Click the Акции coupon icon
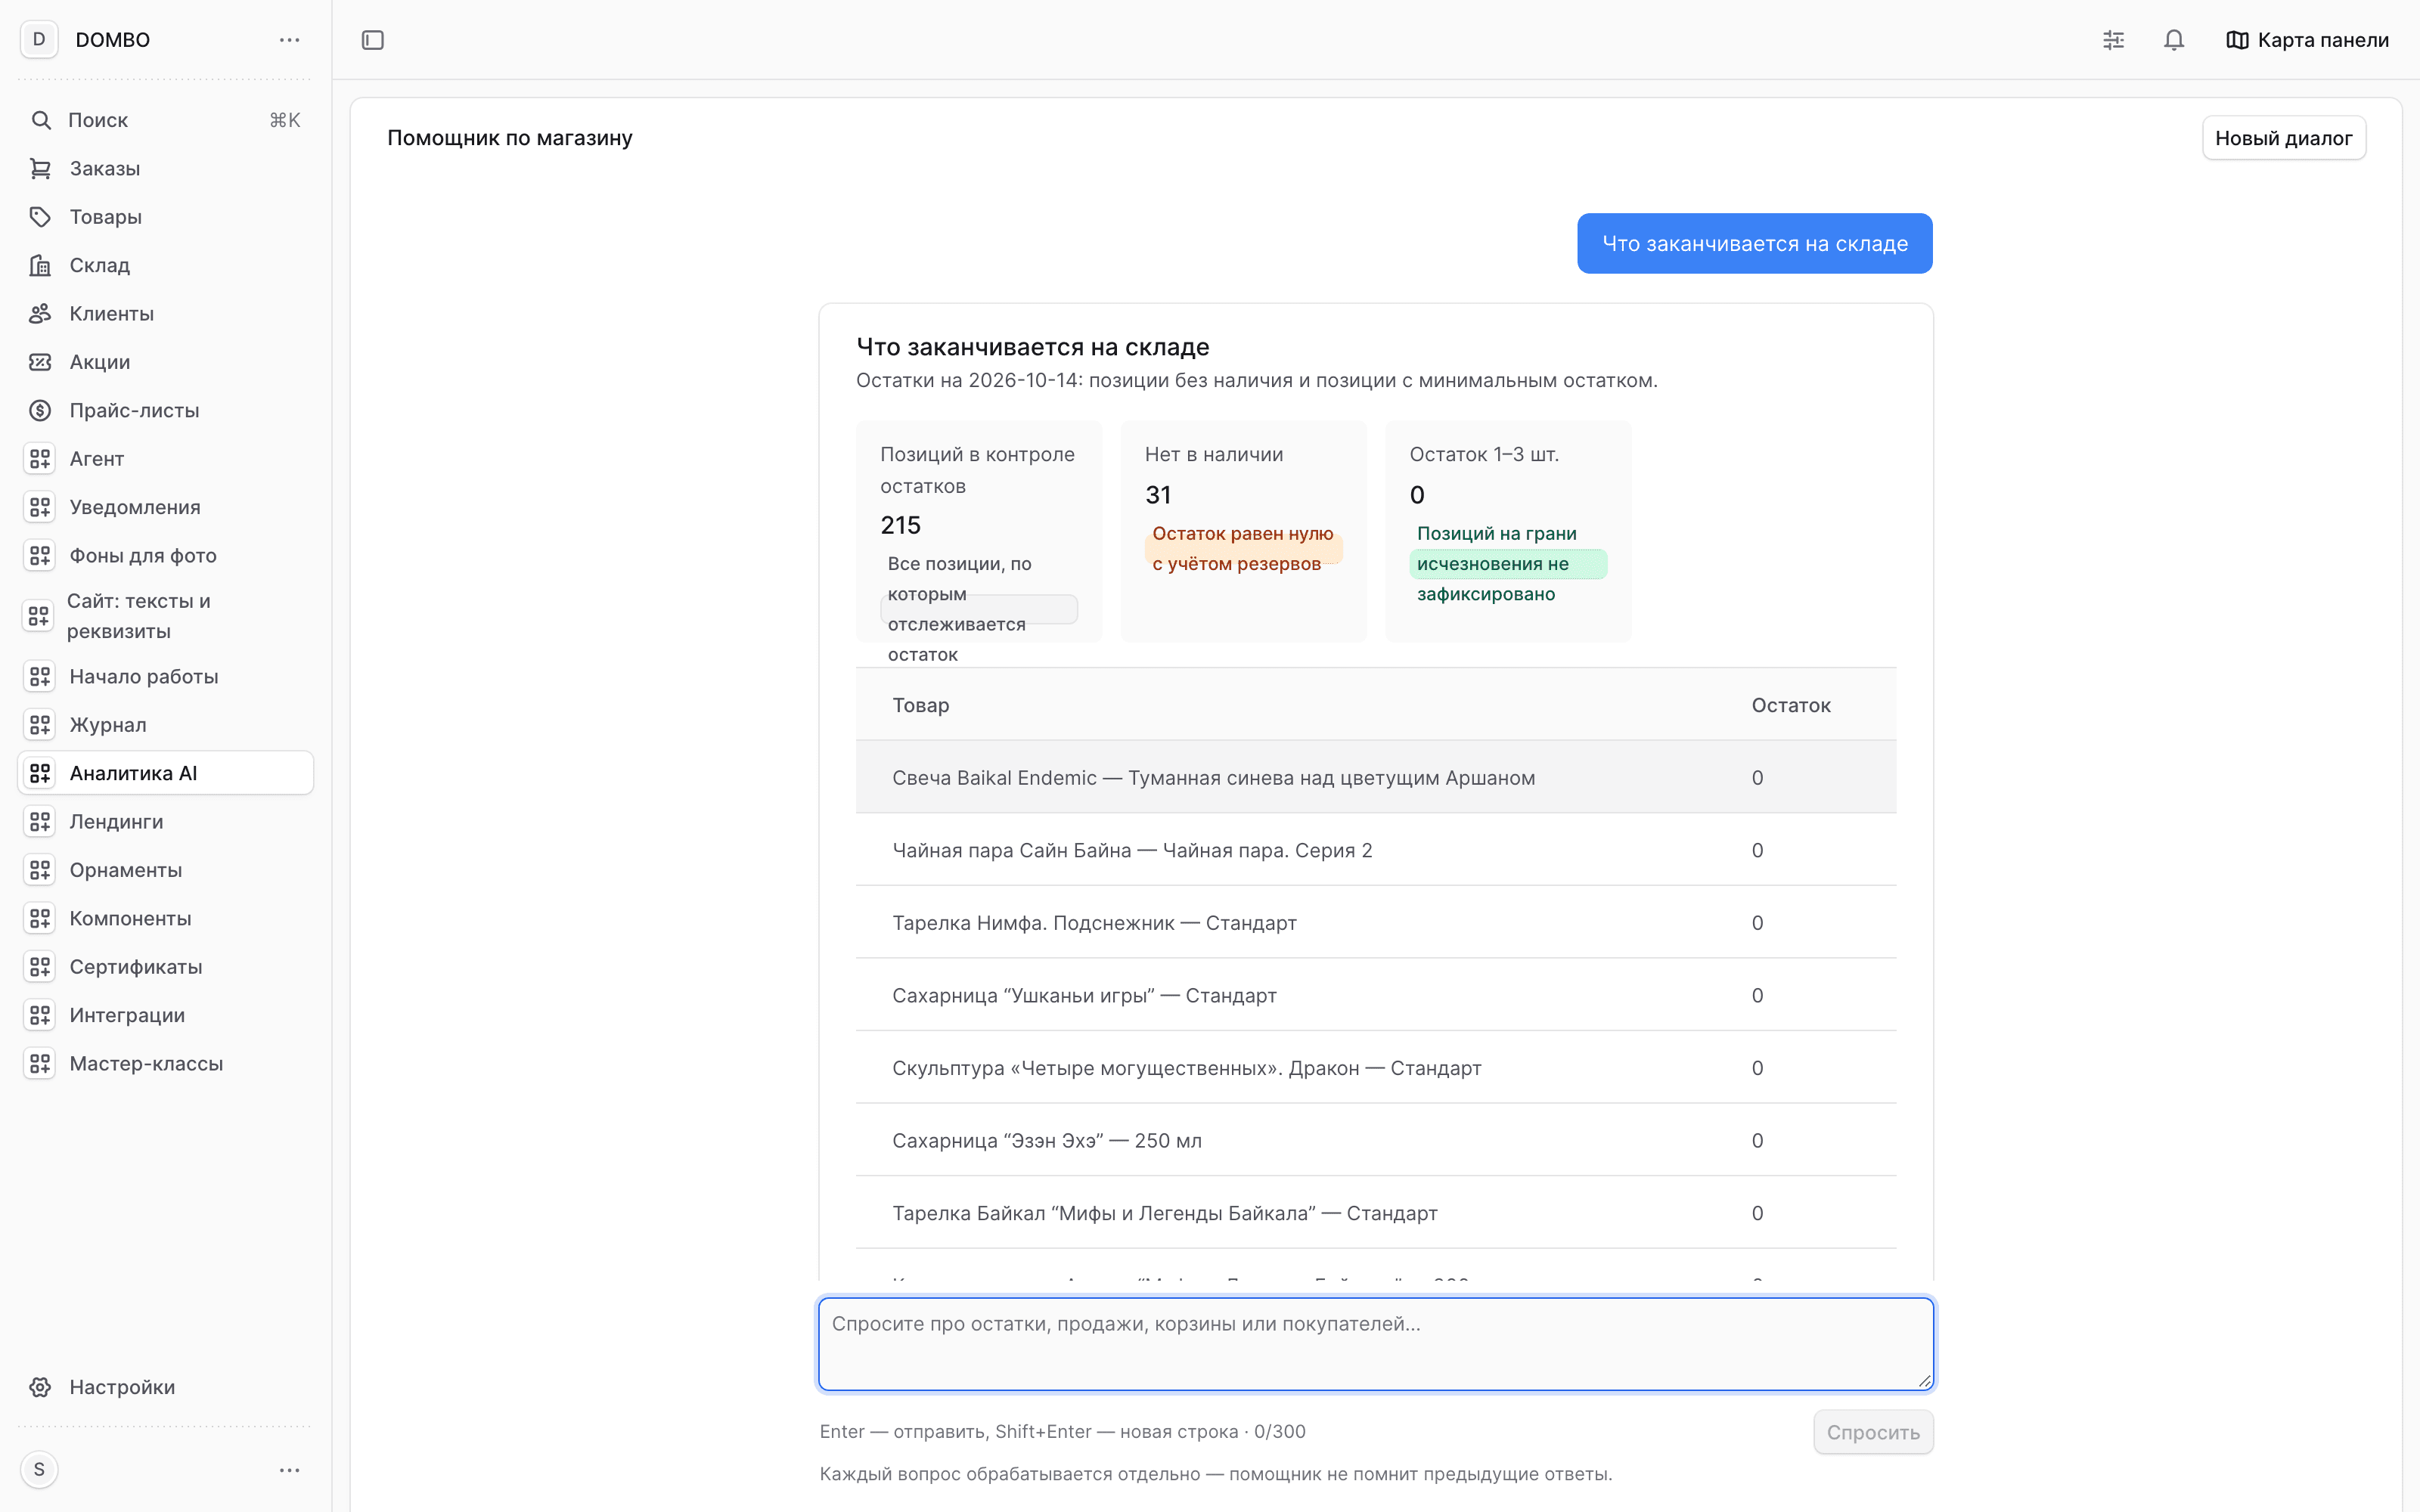This screenshot has height=1512, width=2420. coord(40,362)
